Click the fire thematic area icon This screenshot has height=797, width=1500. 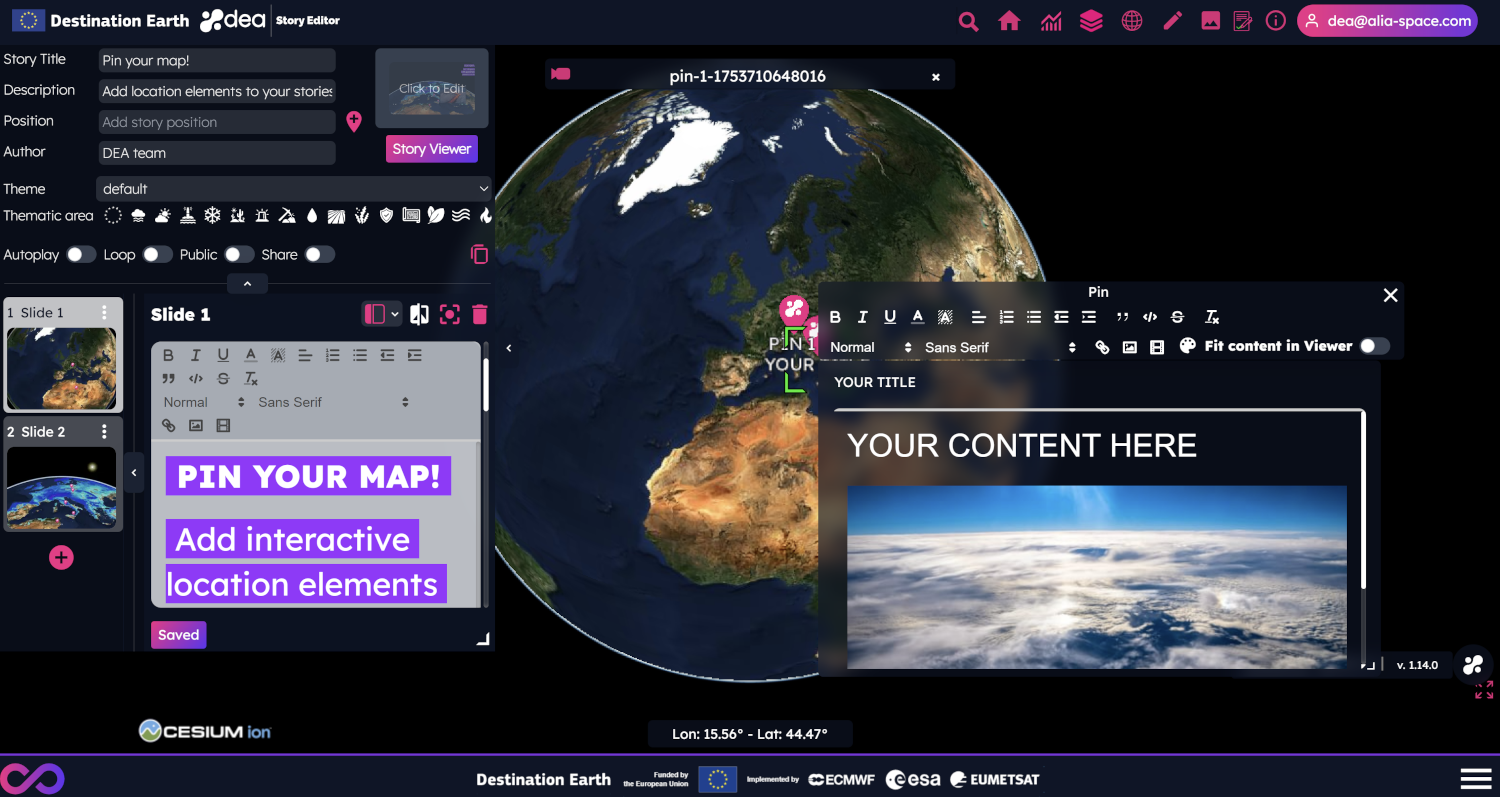[486, 215]
